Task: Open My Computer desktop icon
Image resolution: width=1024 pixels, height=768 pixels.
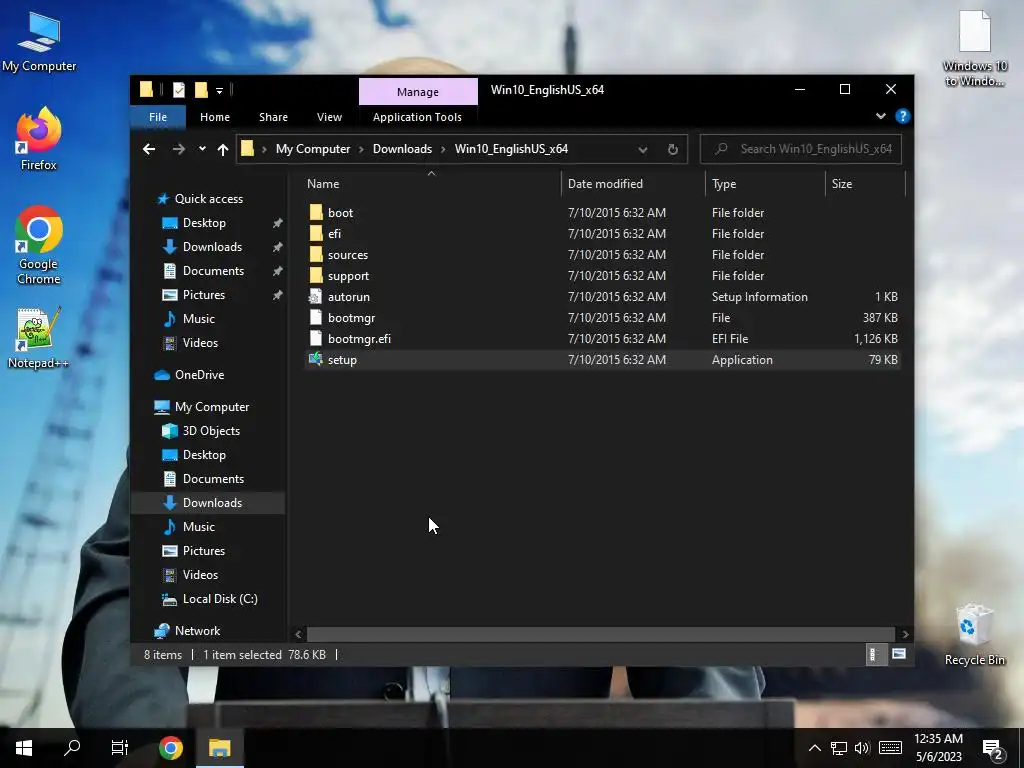Action: pos(39,41)
